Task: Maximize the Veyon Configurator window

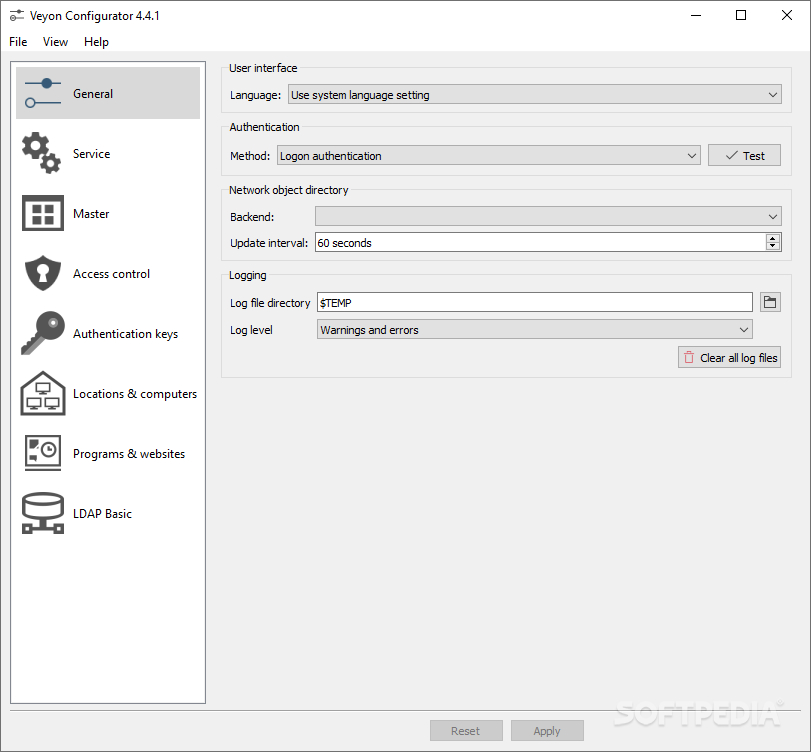Action: coord(741,16)
